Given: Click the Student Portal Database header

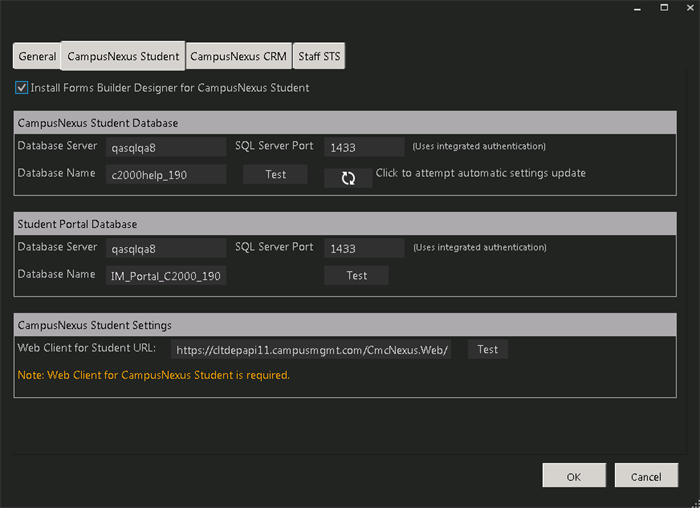Looking at the screenshot, I should point(345,224).
